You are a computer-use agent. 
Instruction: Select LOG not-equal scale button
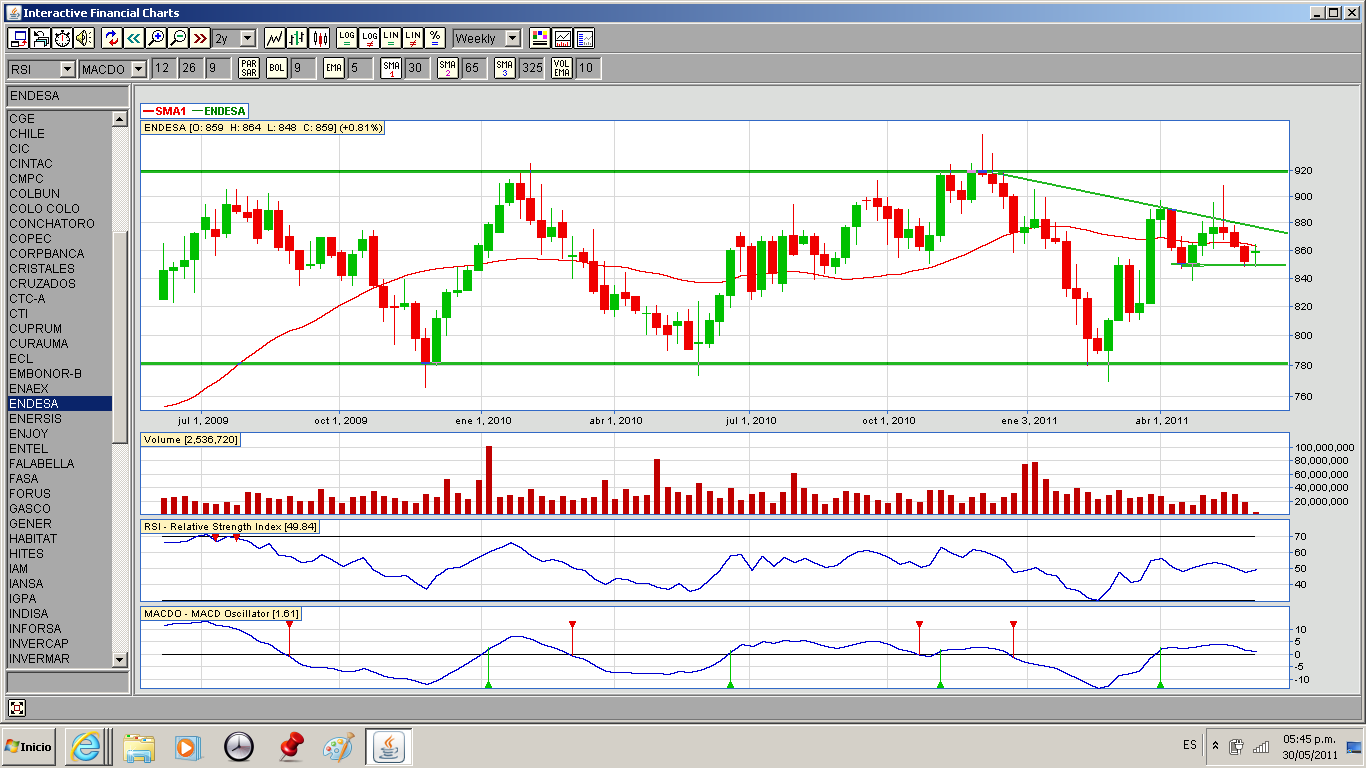(369, 38)
